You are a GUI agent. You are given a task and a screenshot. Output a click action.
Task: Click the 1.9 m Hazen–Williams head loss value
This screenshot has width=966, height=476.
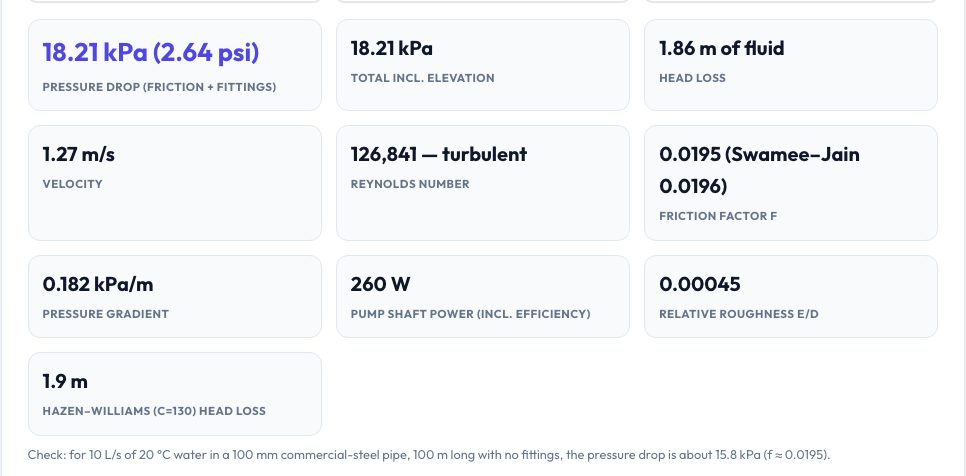pyautogui.click(x=65, y=382)
